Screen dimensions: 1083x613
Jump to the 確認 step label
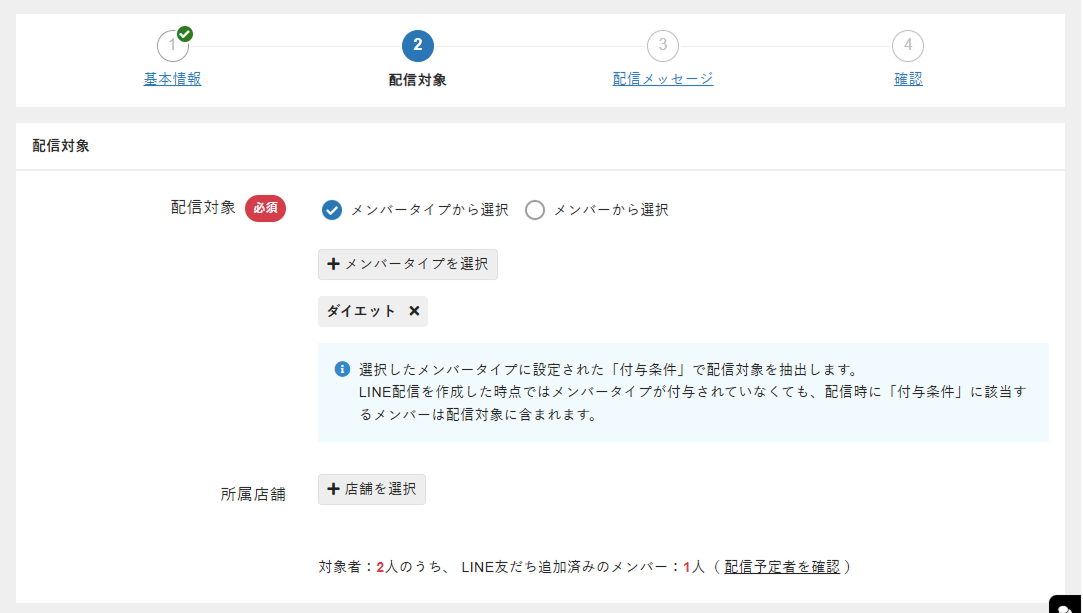(908, 78)
